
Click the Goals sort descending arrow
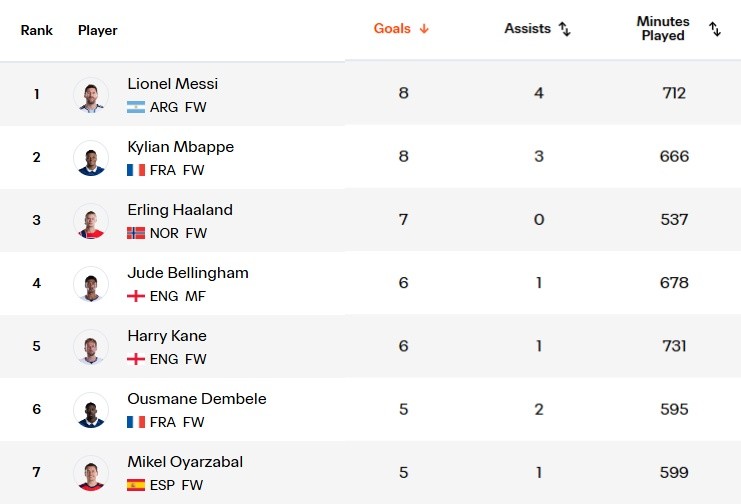[x=424, y=29]
